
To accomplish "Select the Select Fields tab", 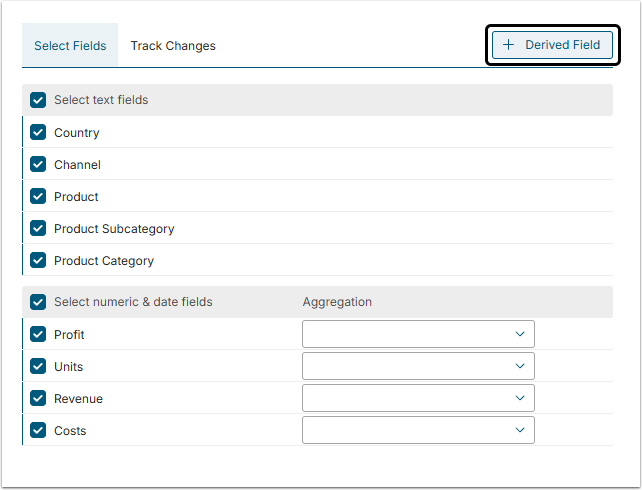I will (70, 46).
